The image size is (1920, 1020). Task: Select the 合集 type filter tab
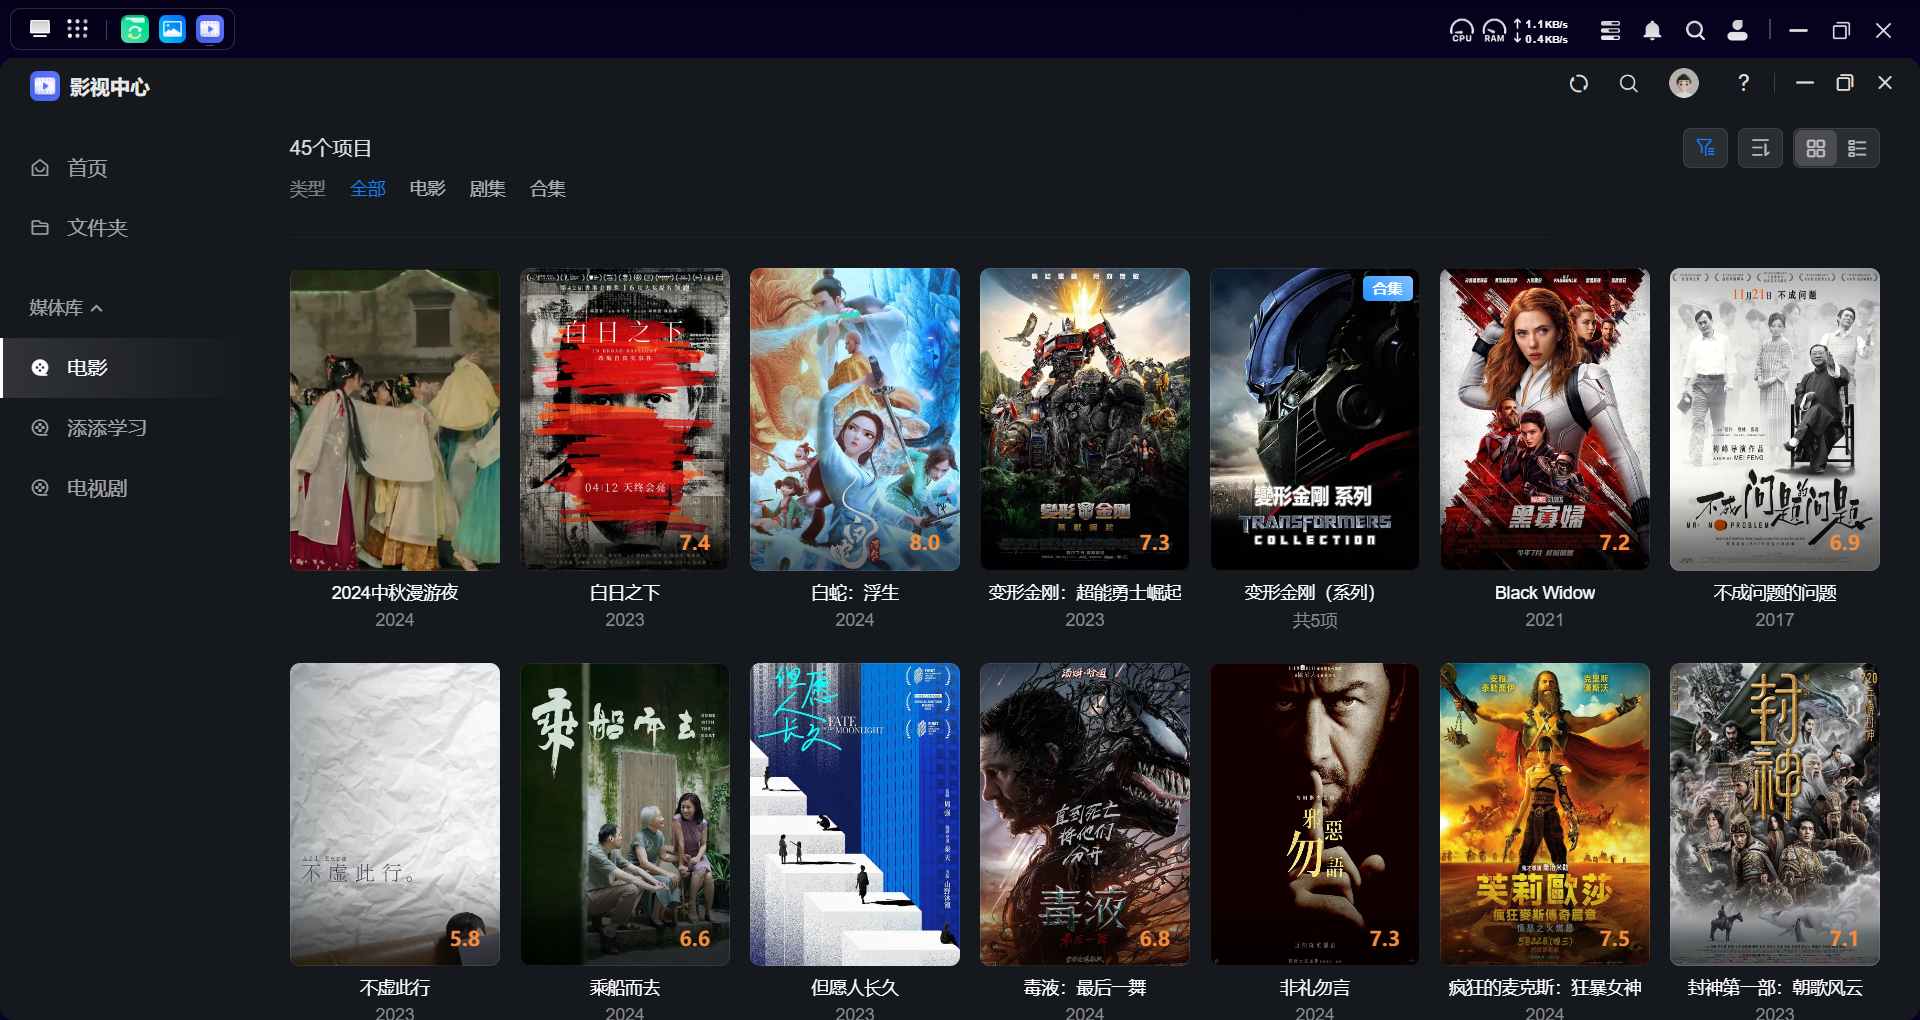point(548,188)
